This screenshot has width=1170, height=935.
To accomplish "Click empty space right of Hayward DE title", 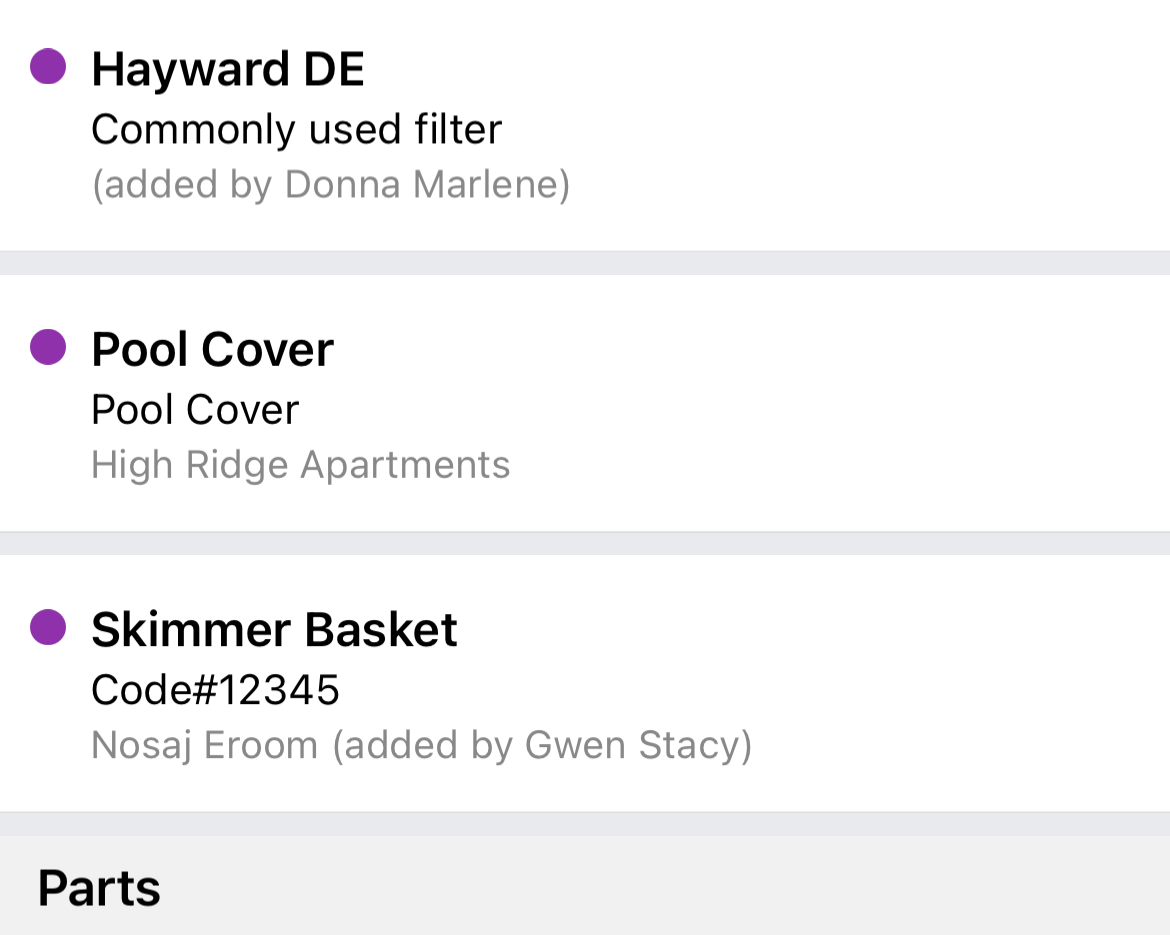I will (760, 69).
